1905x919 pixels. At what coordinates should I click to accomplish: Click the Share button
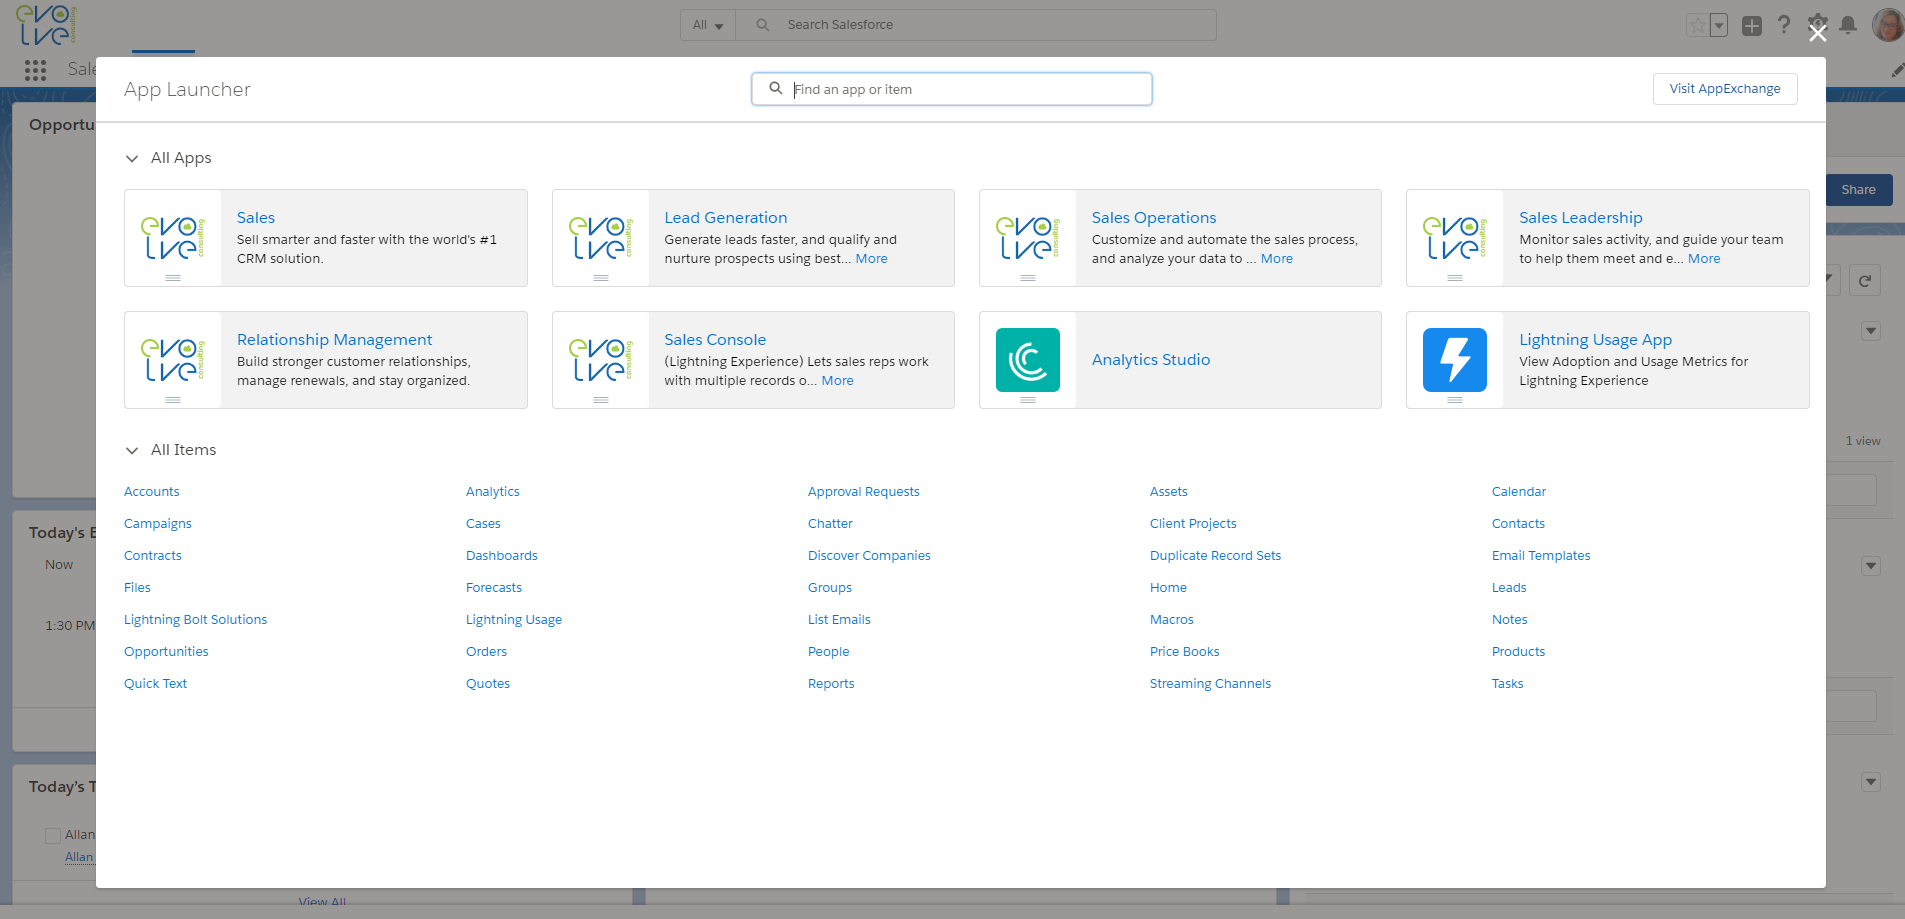(x=1858, y=189)
